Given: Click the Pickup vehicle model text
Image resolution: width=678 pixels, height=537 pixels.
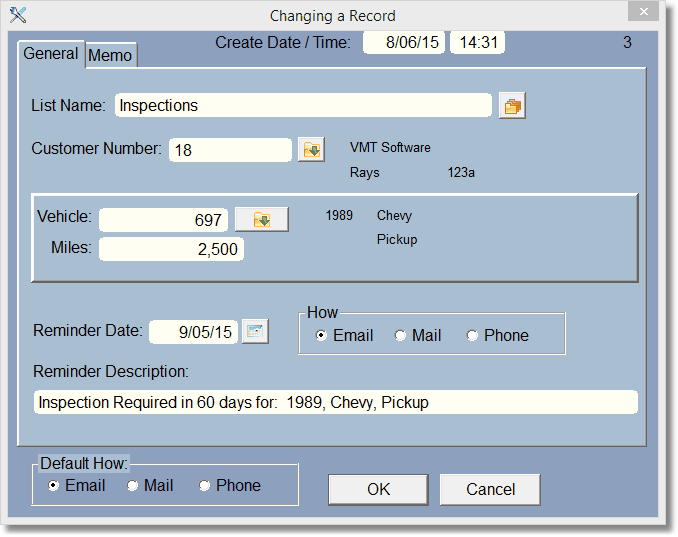Looking at the screenshot, I should pyautogui.click(x=397, y=239).
